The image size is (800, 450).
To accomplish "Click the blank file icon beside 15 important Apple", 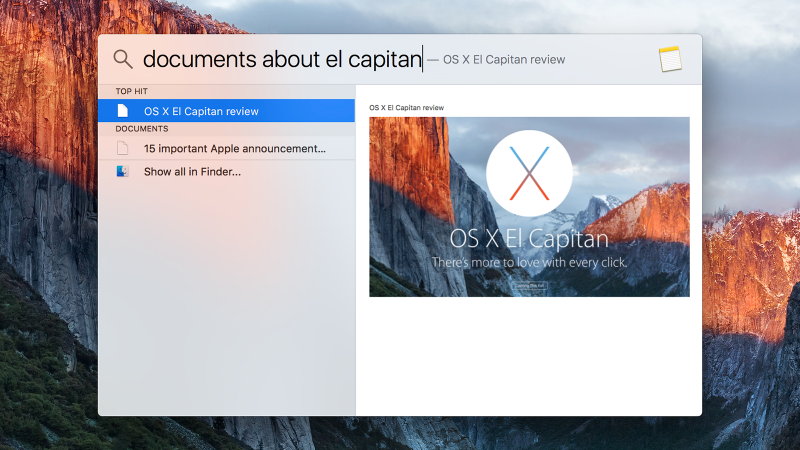I will pos(122,148).
